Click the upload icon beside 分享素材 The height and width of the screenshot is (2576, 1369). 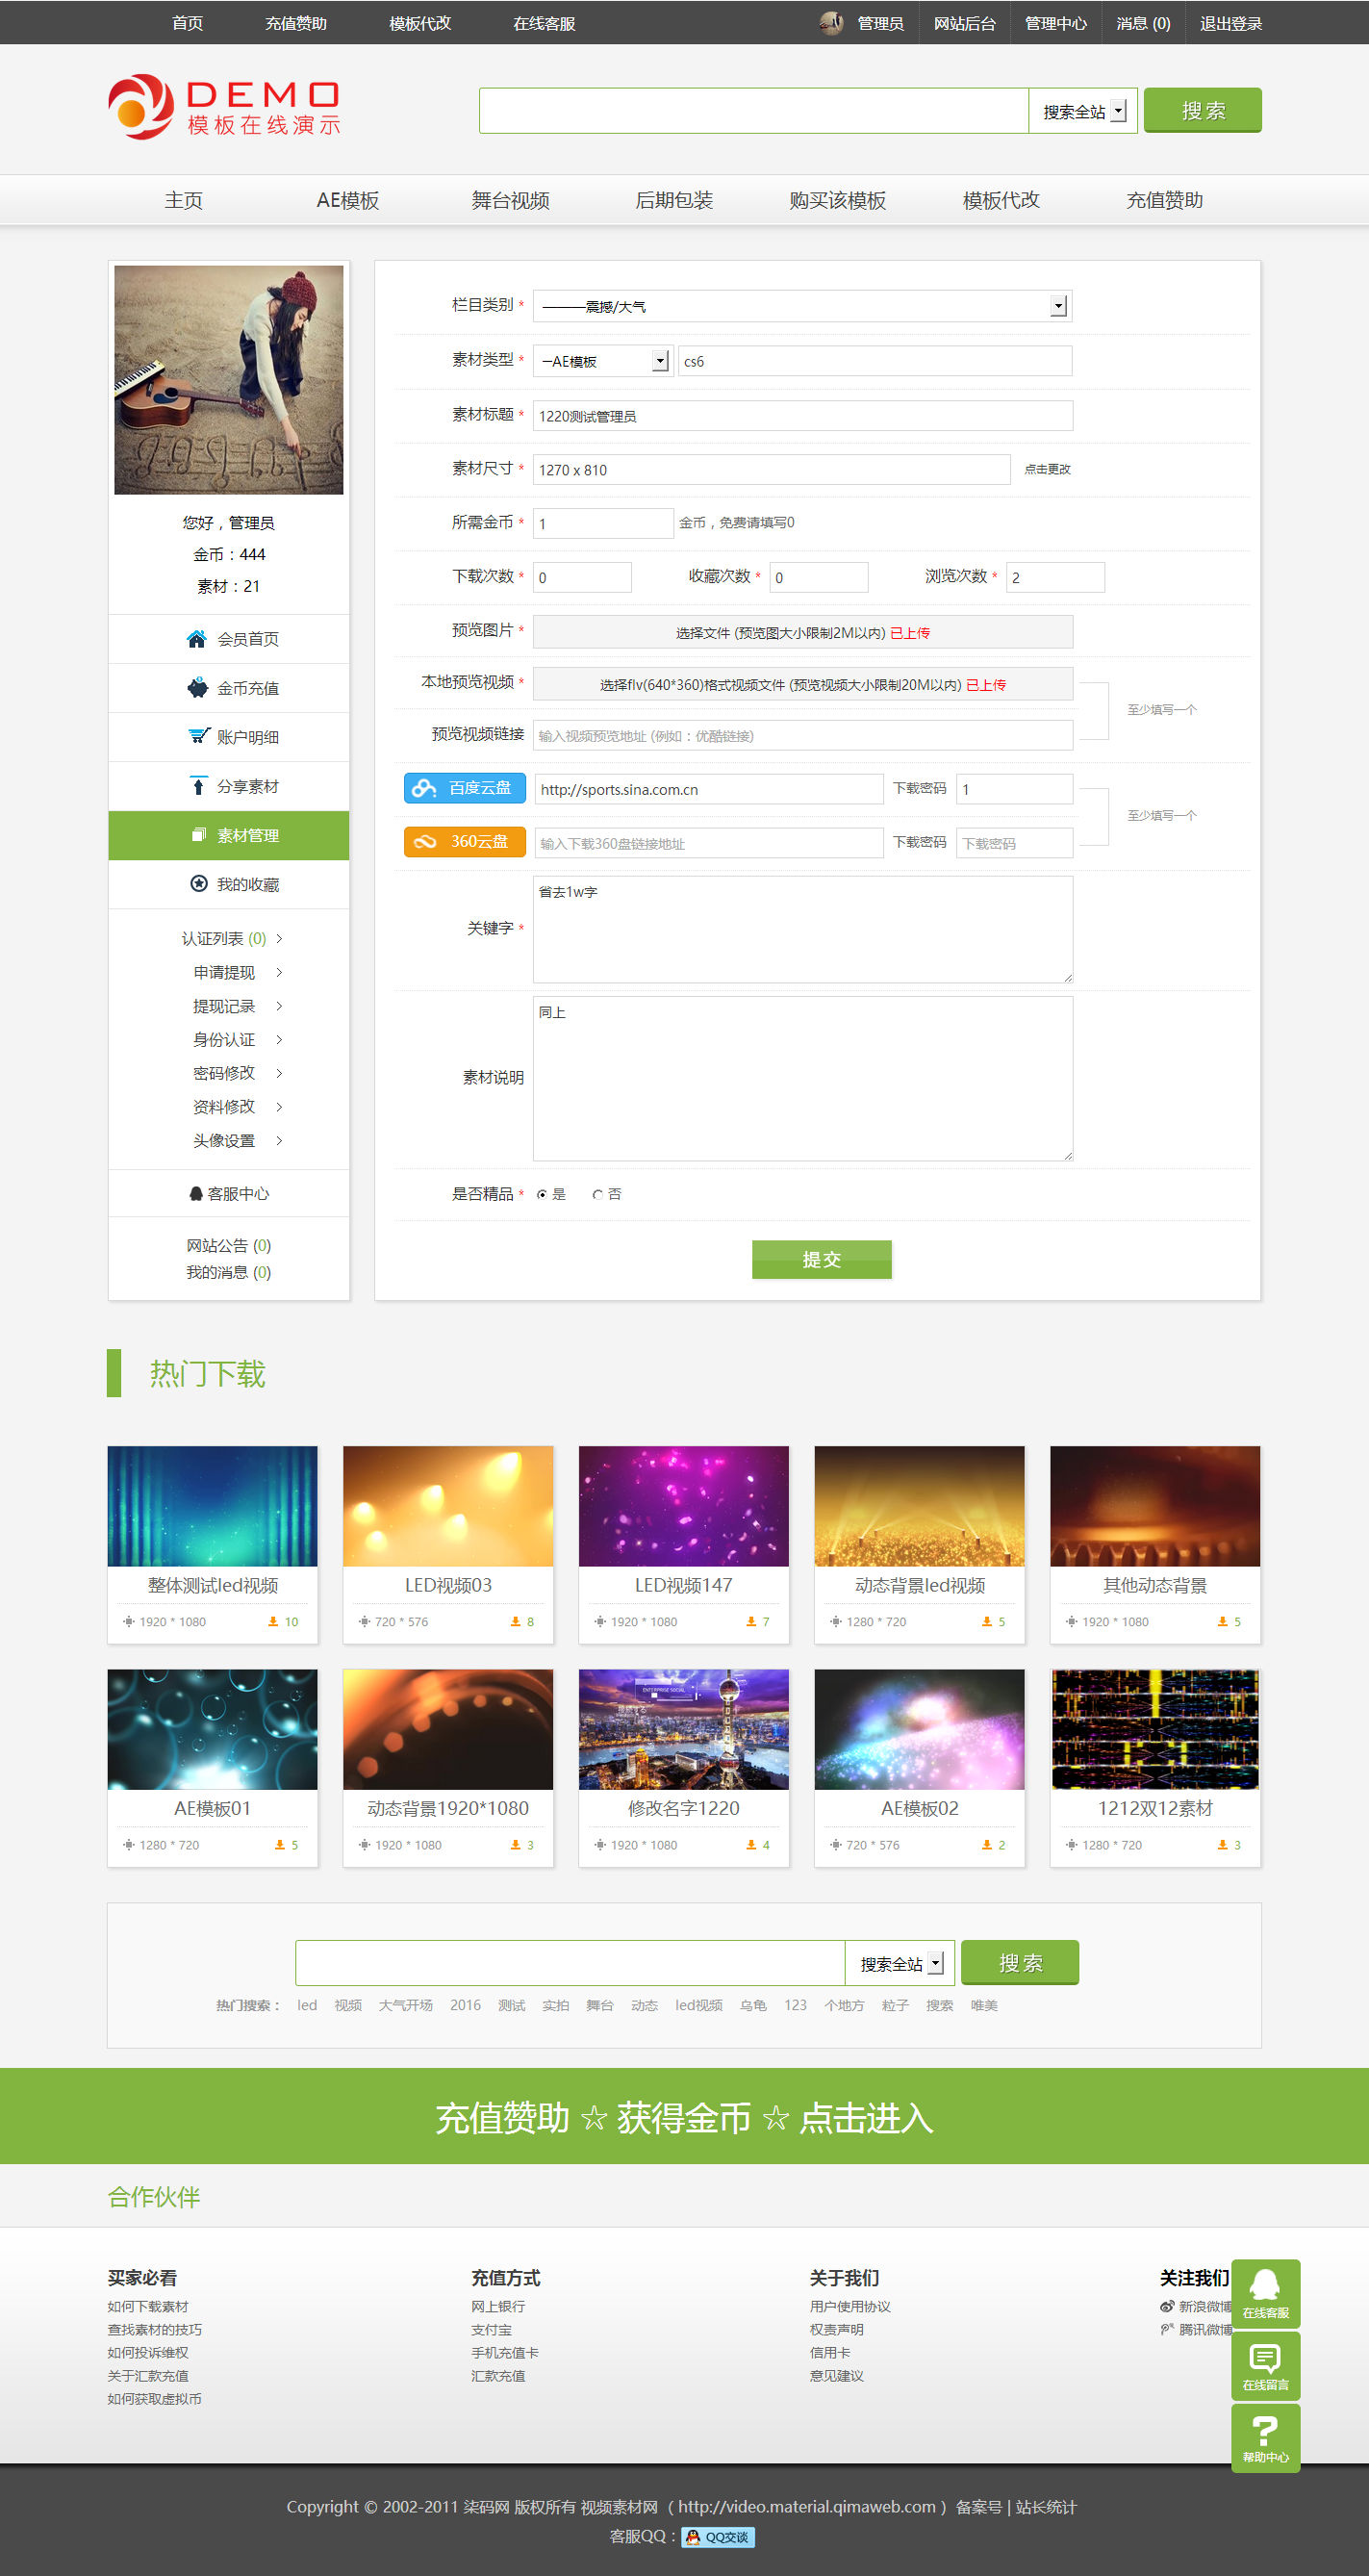click(x=198, y=786)
